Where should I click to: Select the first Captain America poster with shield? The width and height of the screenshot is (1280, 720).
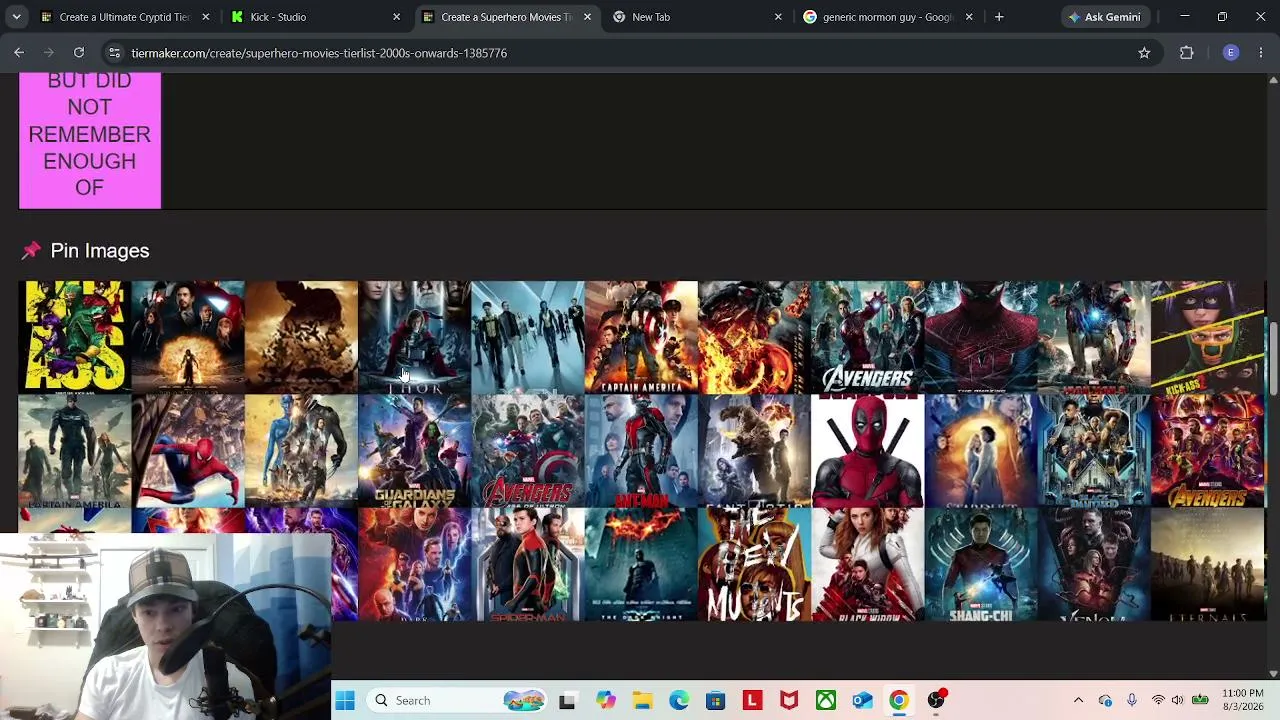pos(641,337)
